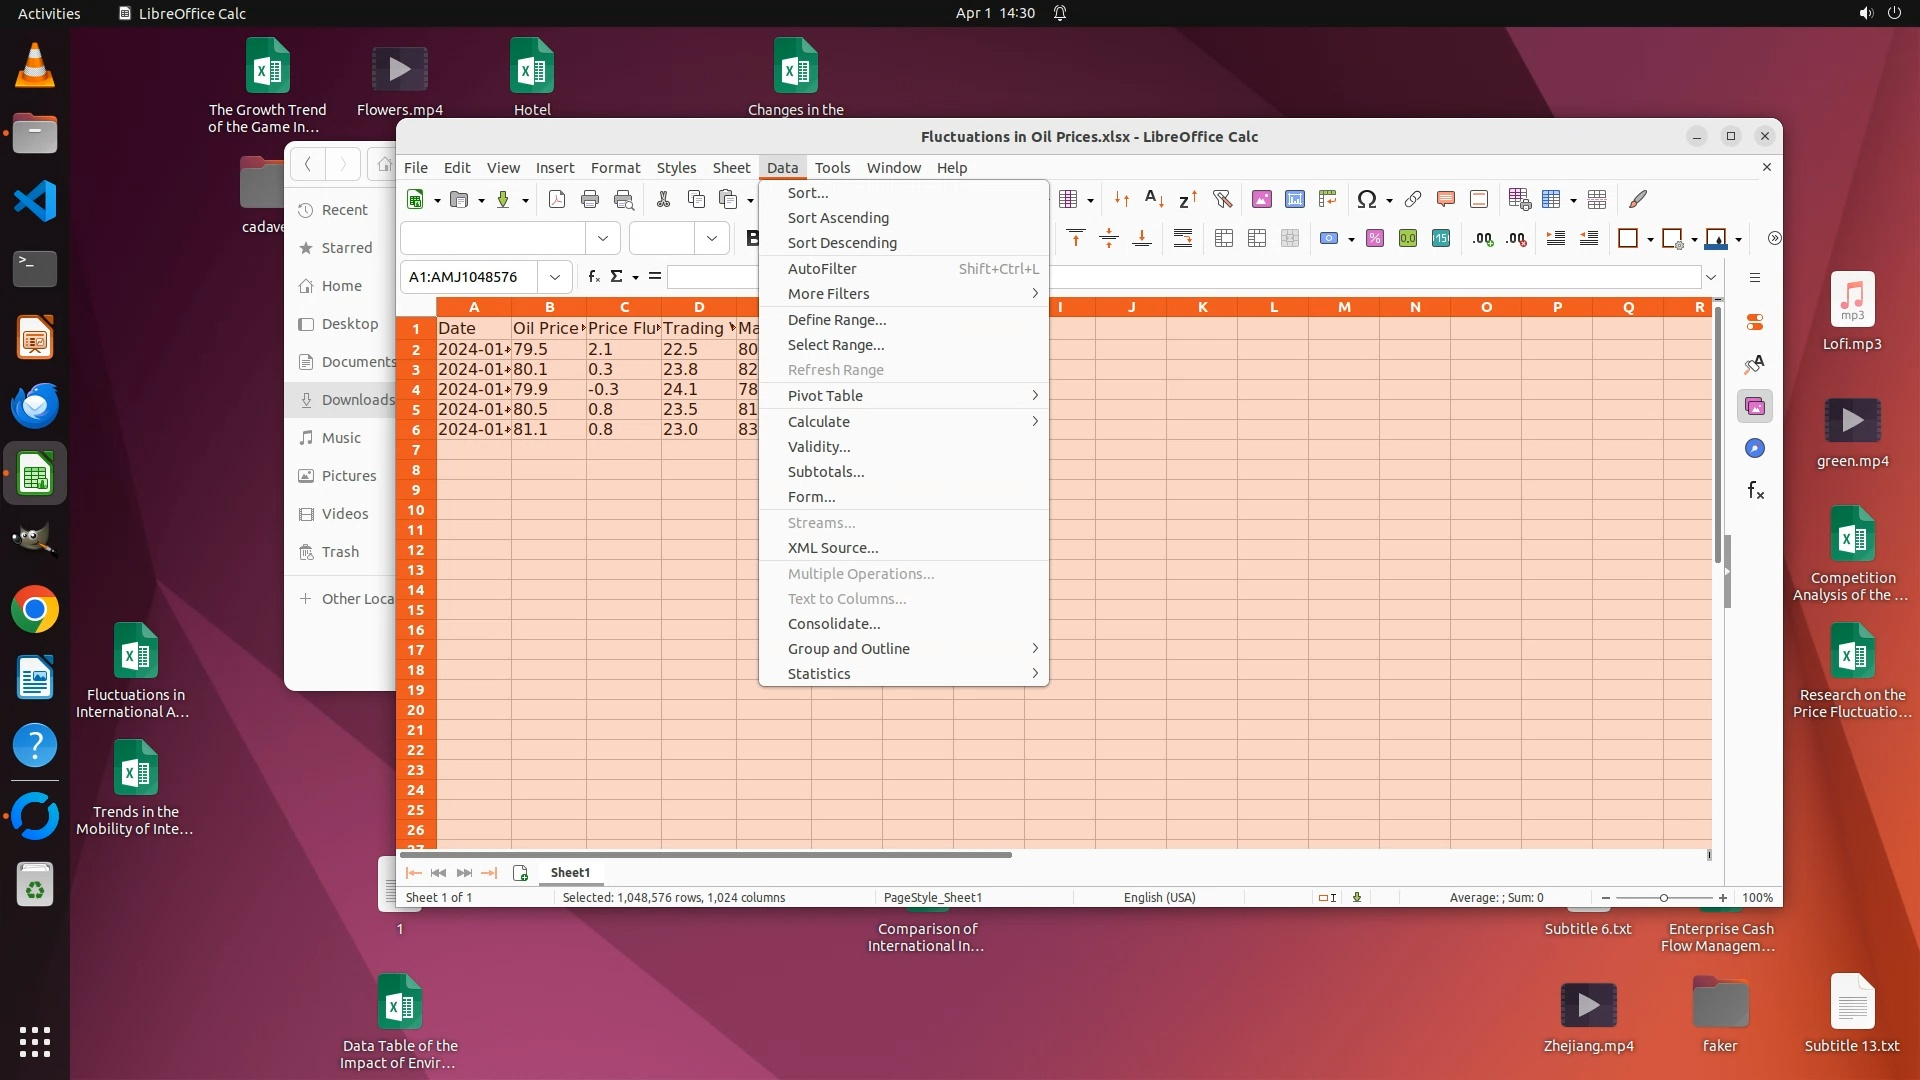1920x1080 pixels.
Task: Open the Sheet1 tab
Action: (570, 872)
